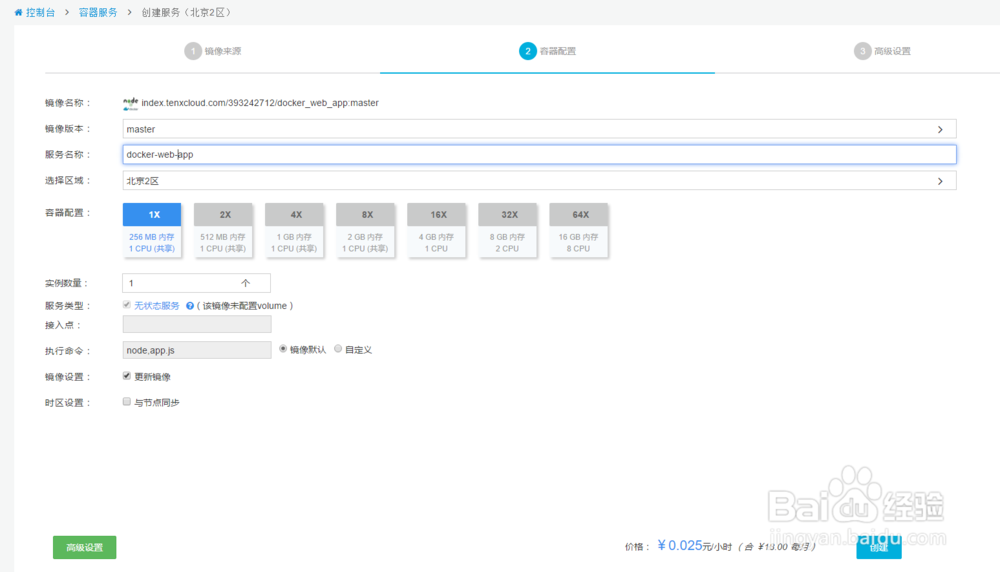The height and width of the screenshot is (572, 1000).
Task: Go to 容器服务 breadcrumb link
Action: [98, 12]
